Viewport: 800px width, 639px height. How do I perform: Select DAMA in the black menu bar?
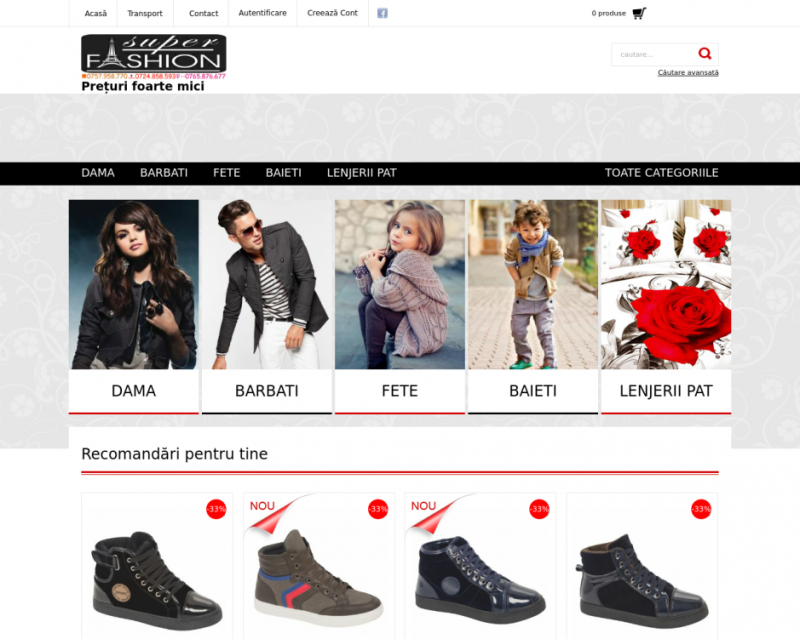(x=98, y=173)
